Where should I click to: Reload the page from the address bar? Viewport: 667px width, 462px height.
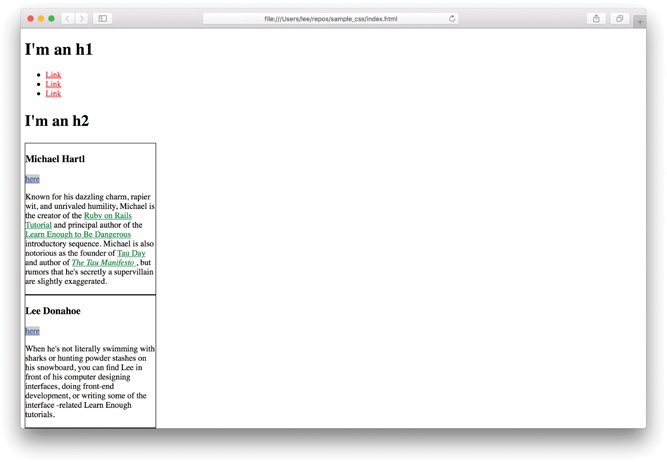pyautogui.click(x=452, y=19)
